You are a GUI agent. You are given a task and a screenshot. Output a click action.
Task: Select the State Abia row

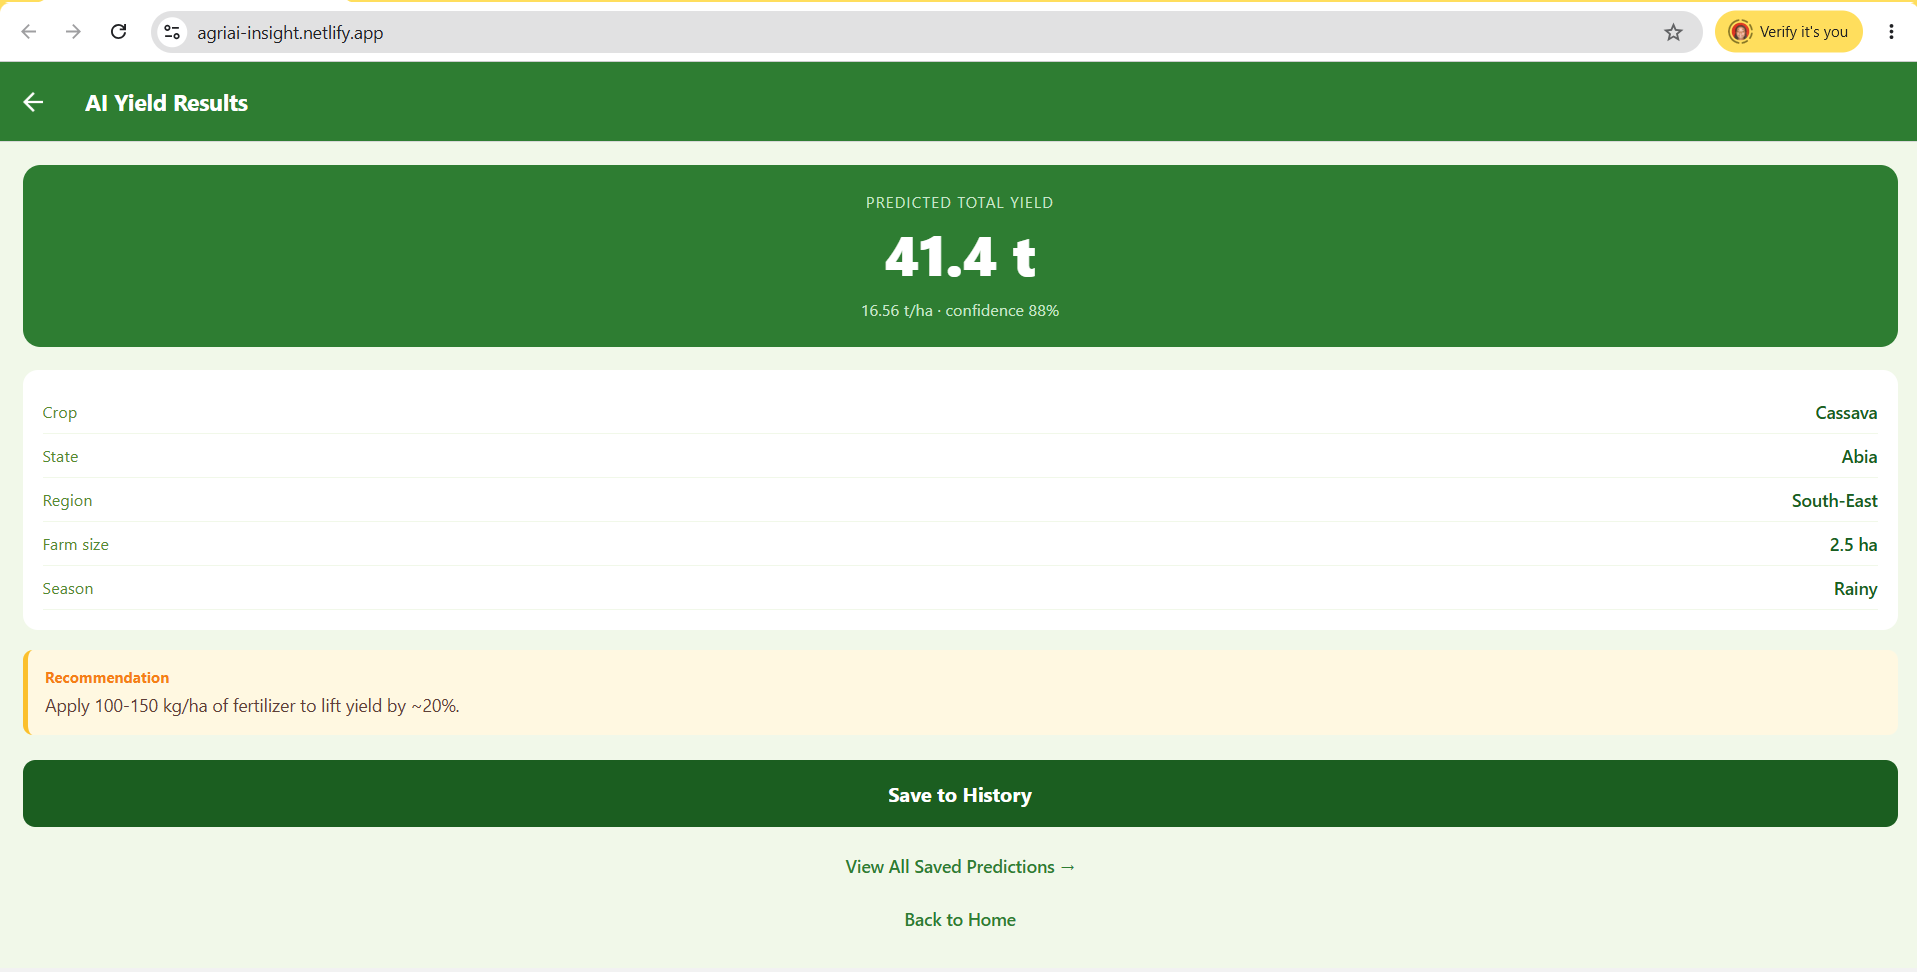coord(960,456)
